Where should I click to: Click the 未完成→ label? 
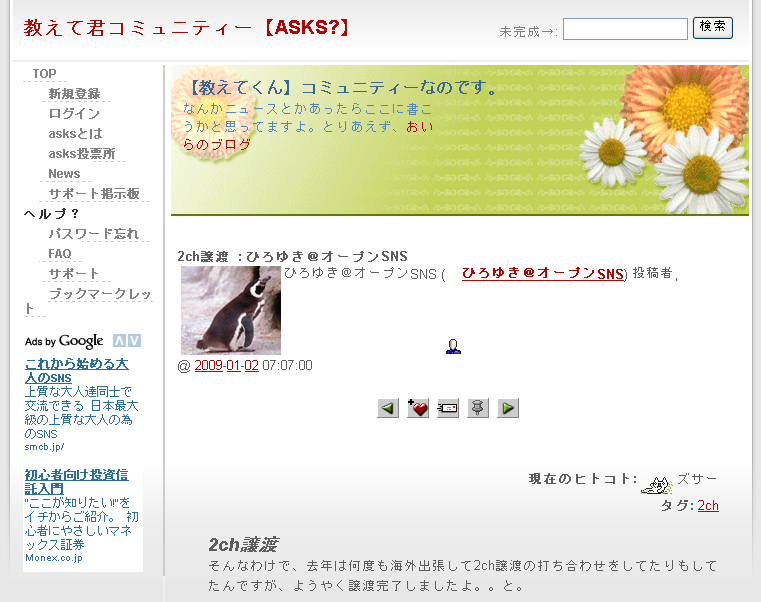pyautogui.click(x=528, y=32)
